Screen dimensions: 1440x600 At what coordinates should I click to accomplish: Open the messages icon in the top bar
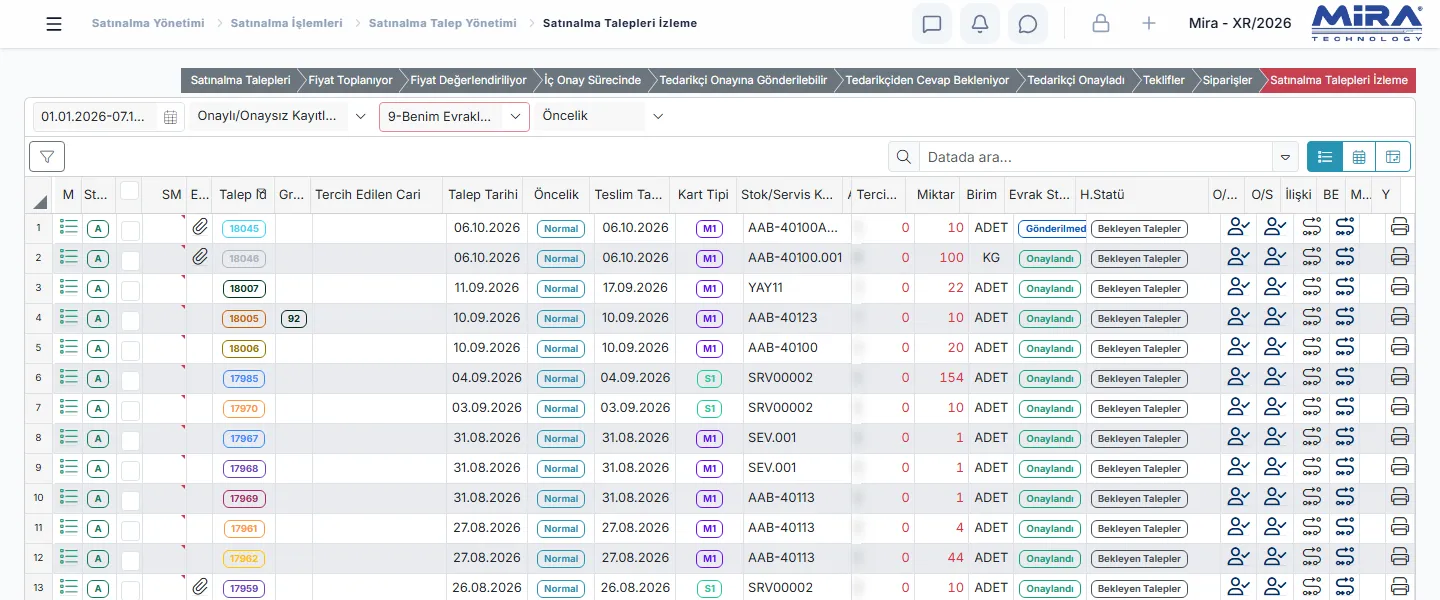pos(932,24)
